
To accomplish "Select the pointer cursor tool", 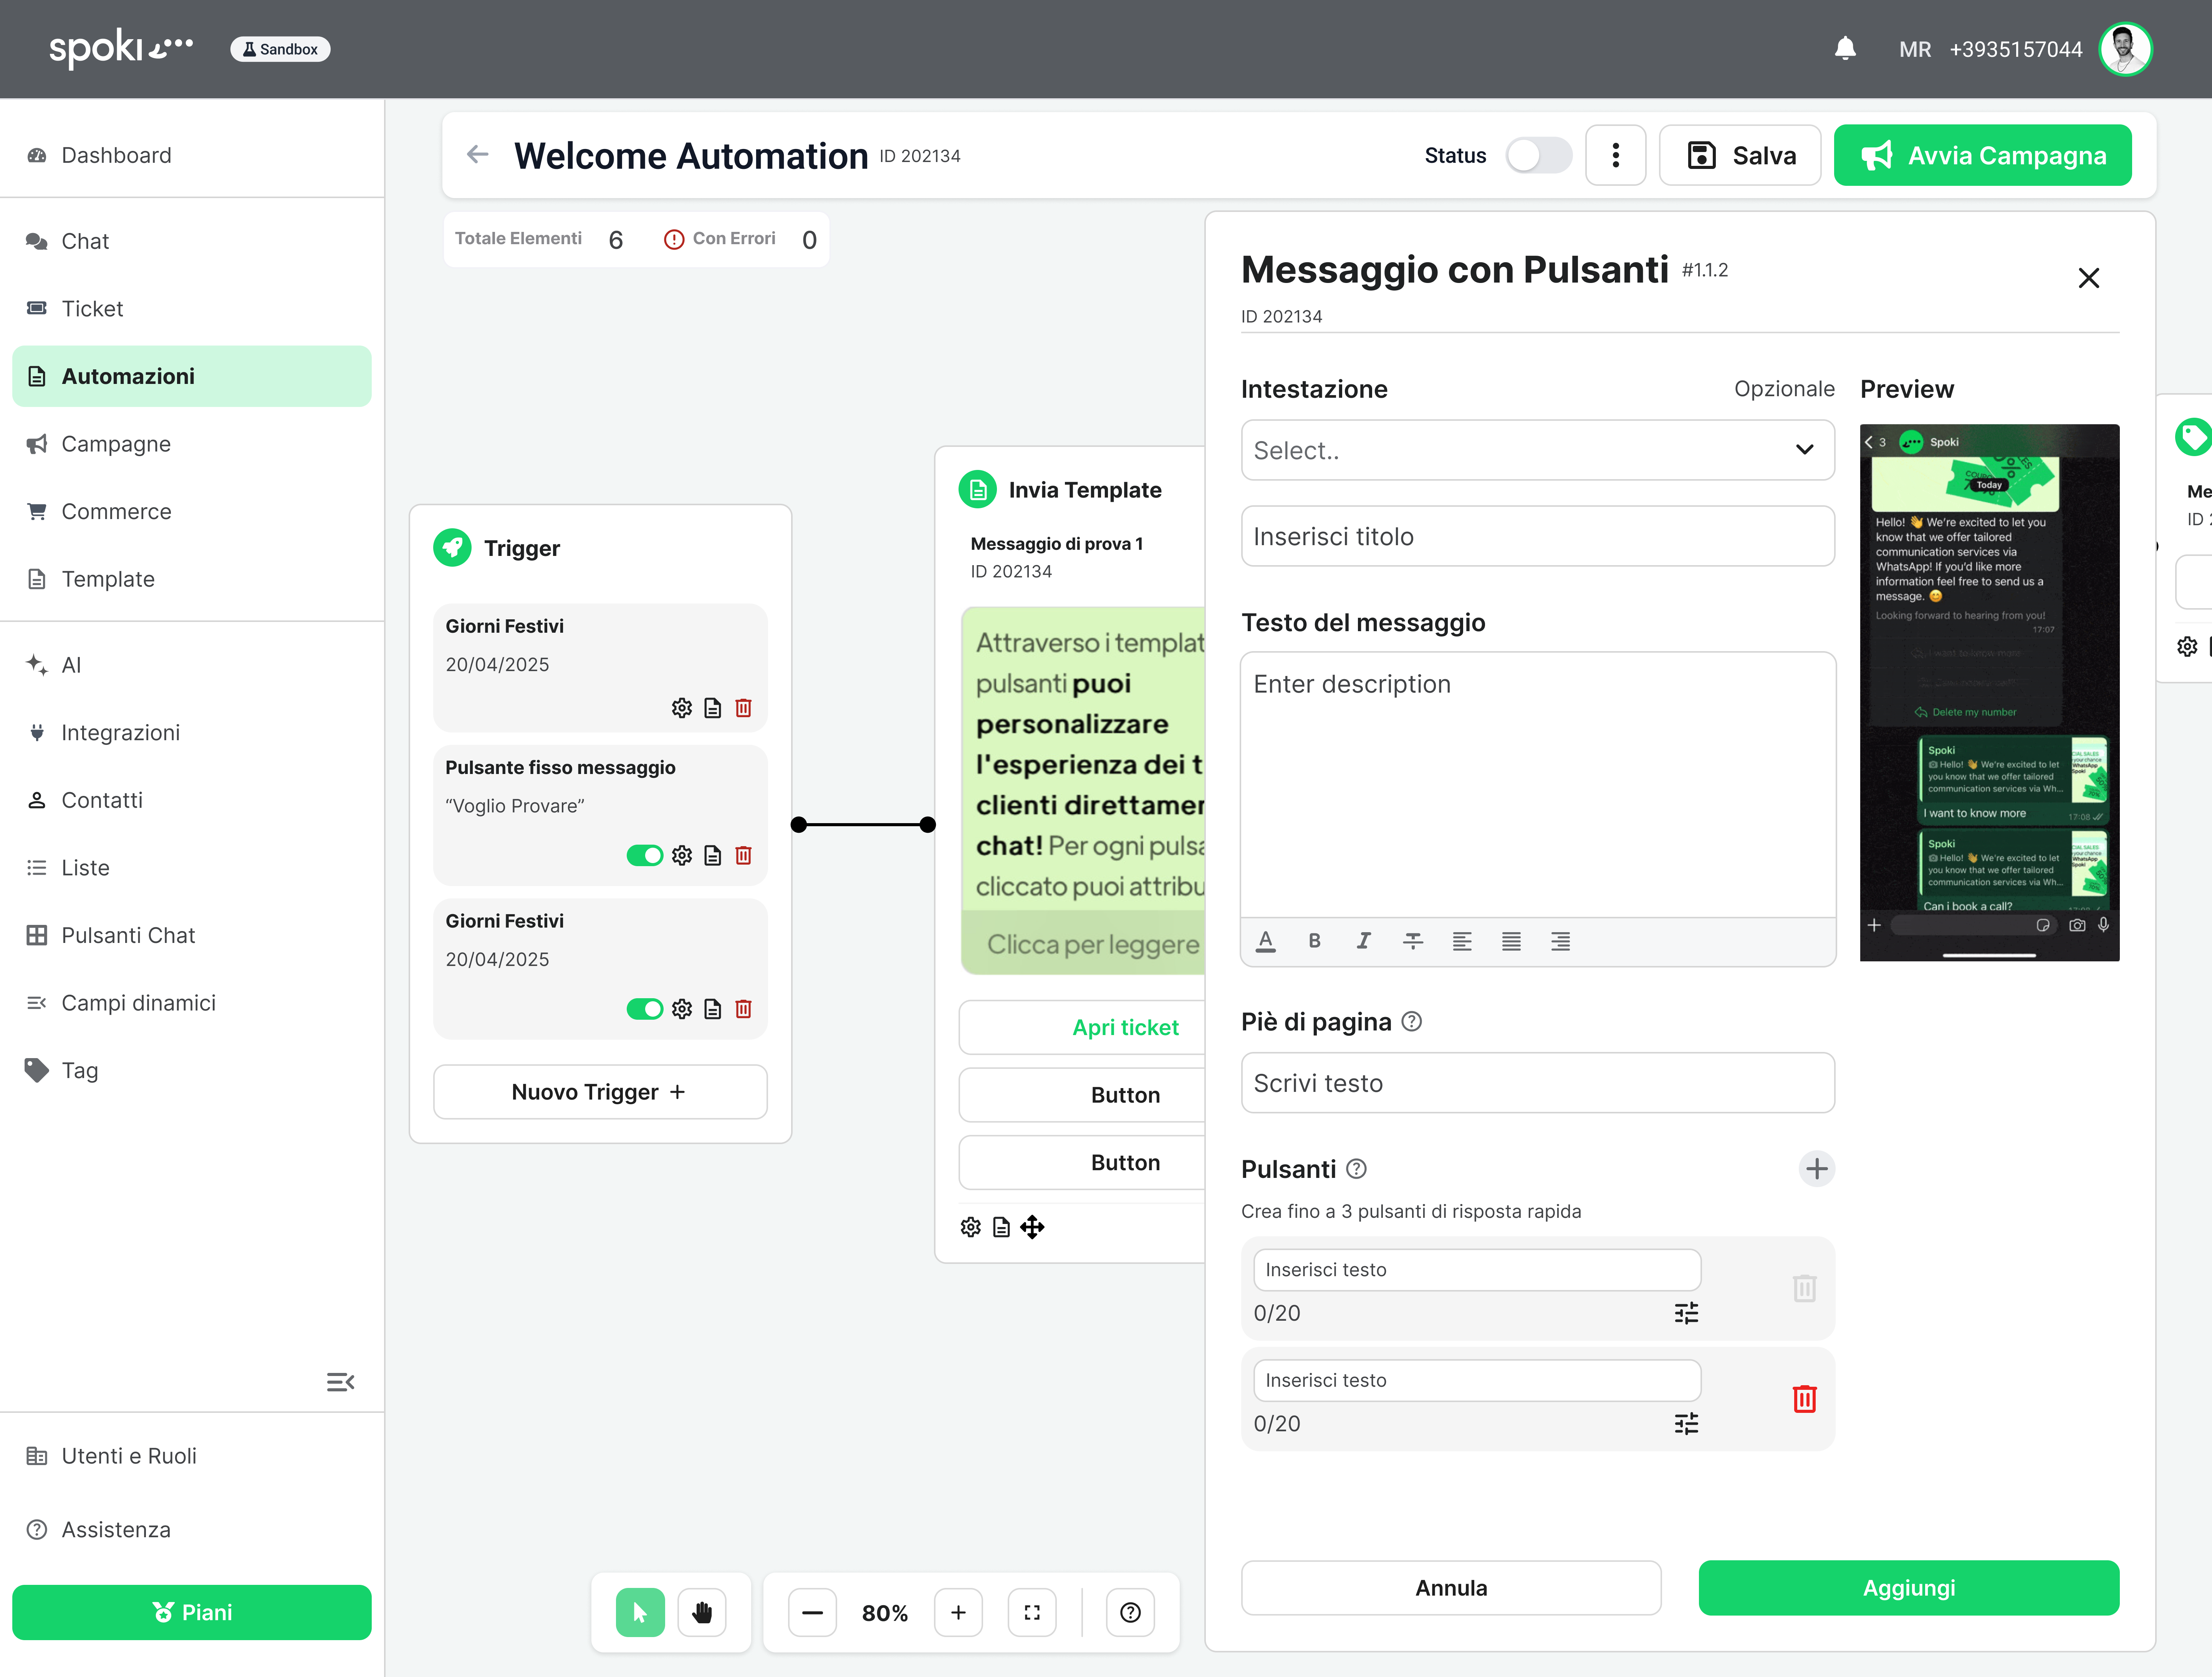I will point(640,1612).
